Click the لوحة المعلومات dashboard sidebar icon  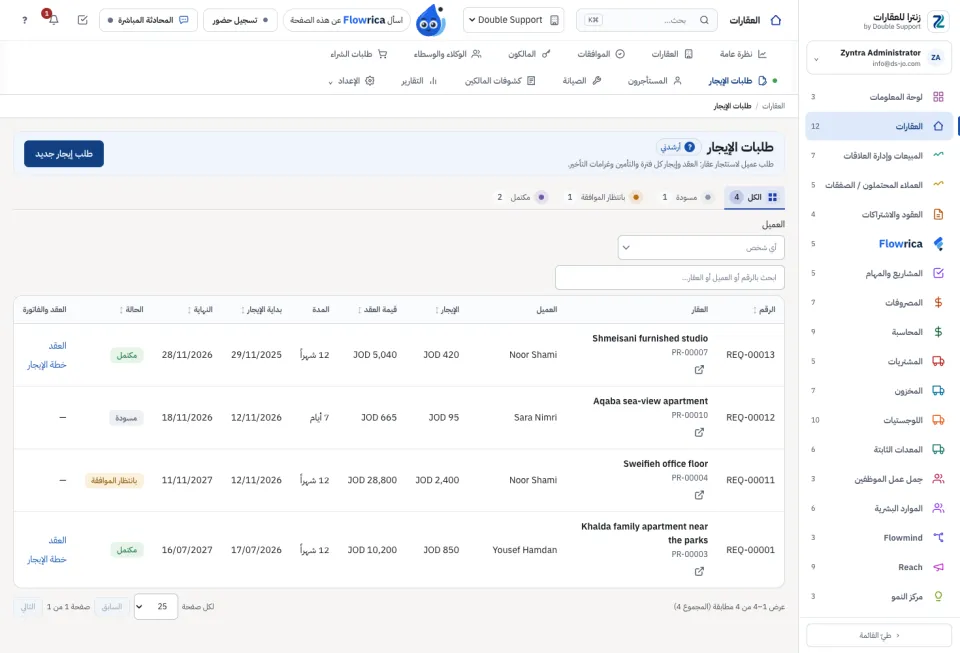point(938,97)
